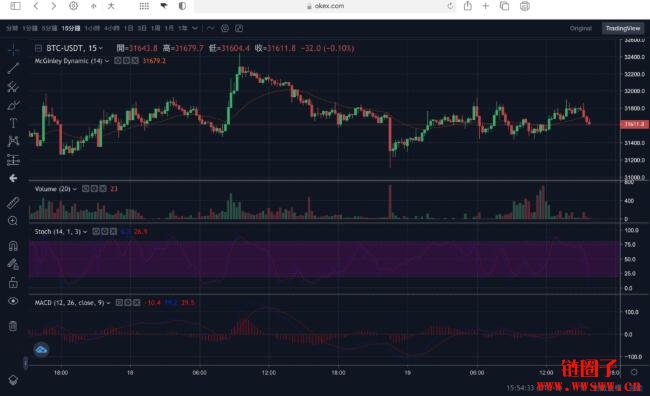This screenshot has height=396, width=650.
Task: Remove the Stoch indicator
Action: [113, 231]
